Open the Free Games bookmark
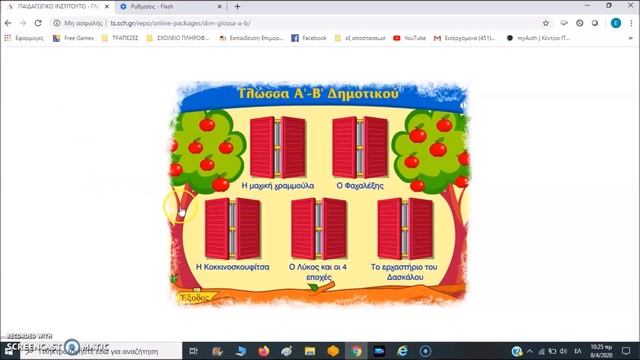Screen dimensions: 640x360 pos(73,38)
